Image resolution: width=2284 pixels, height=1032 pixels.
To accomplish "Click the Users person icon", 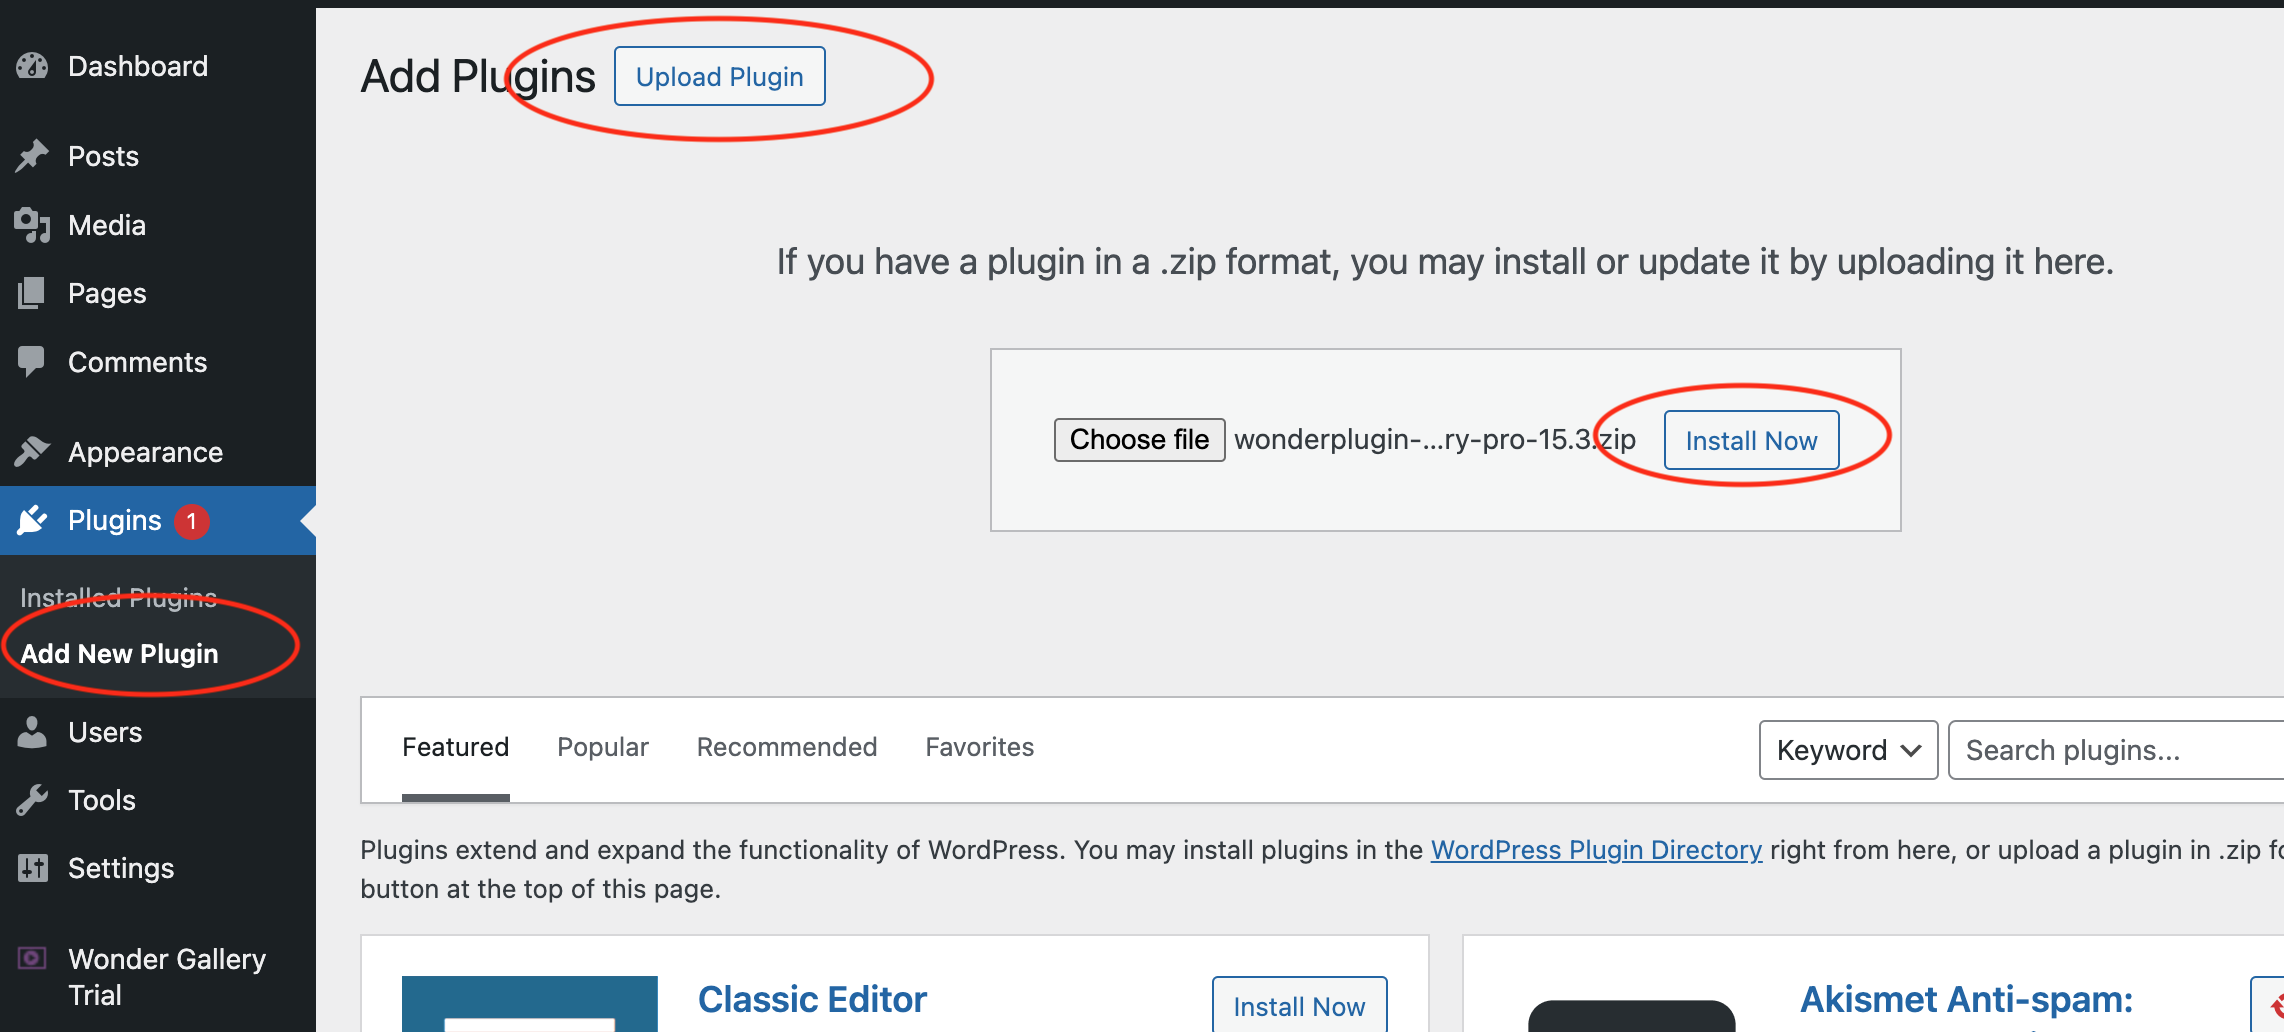I will tap(32, 732).
